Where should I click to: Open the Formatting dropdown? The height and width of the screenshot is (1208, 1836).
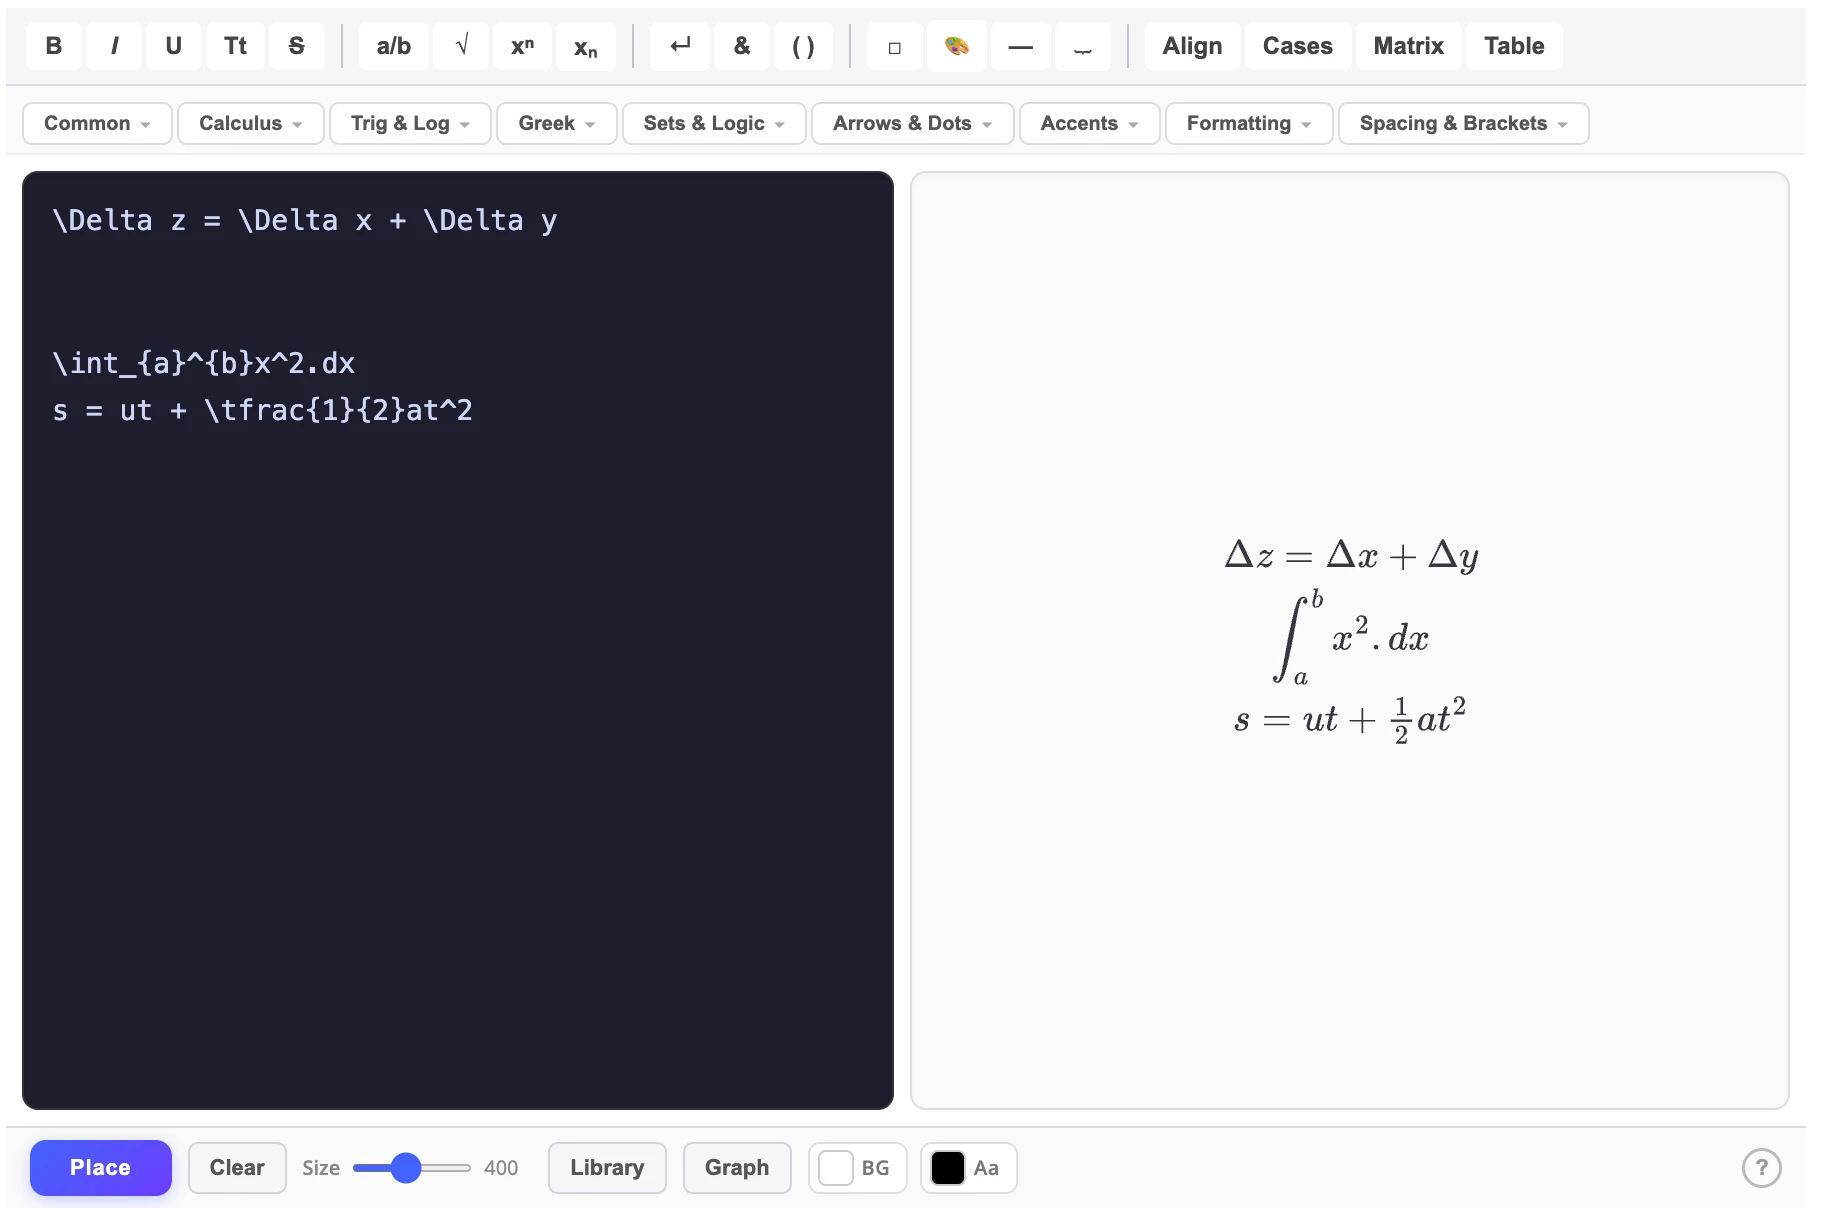coord(1249,124)
